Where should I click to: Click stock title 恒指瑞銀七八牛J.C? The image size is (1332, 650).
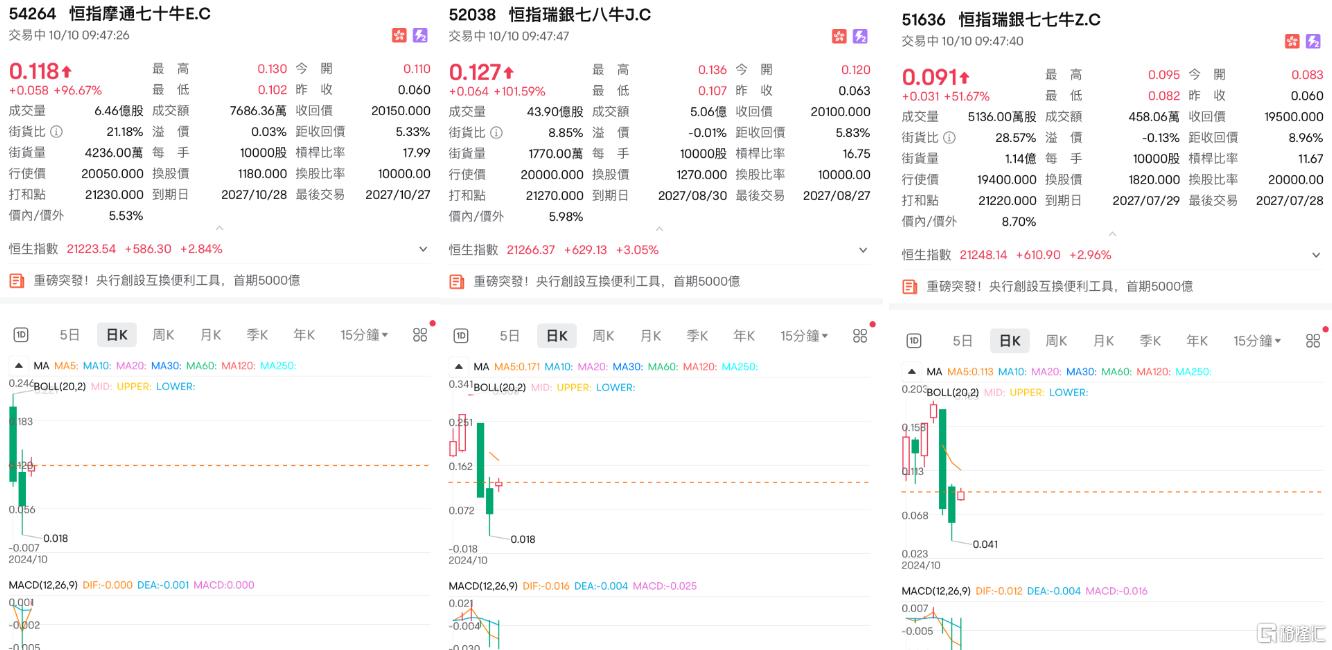click(579, 14)
